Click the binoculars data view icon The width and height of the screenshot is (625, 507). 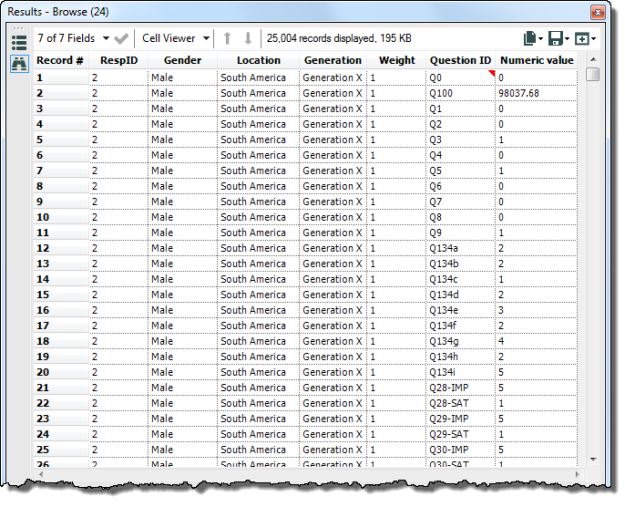(19, 64)
